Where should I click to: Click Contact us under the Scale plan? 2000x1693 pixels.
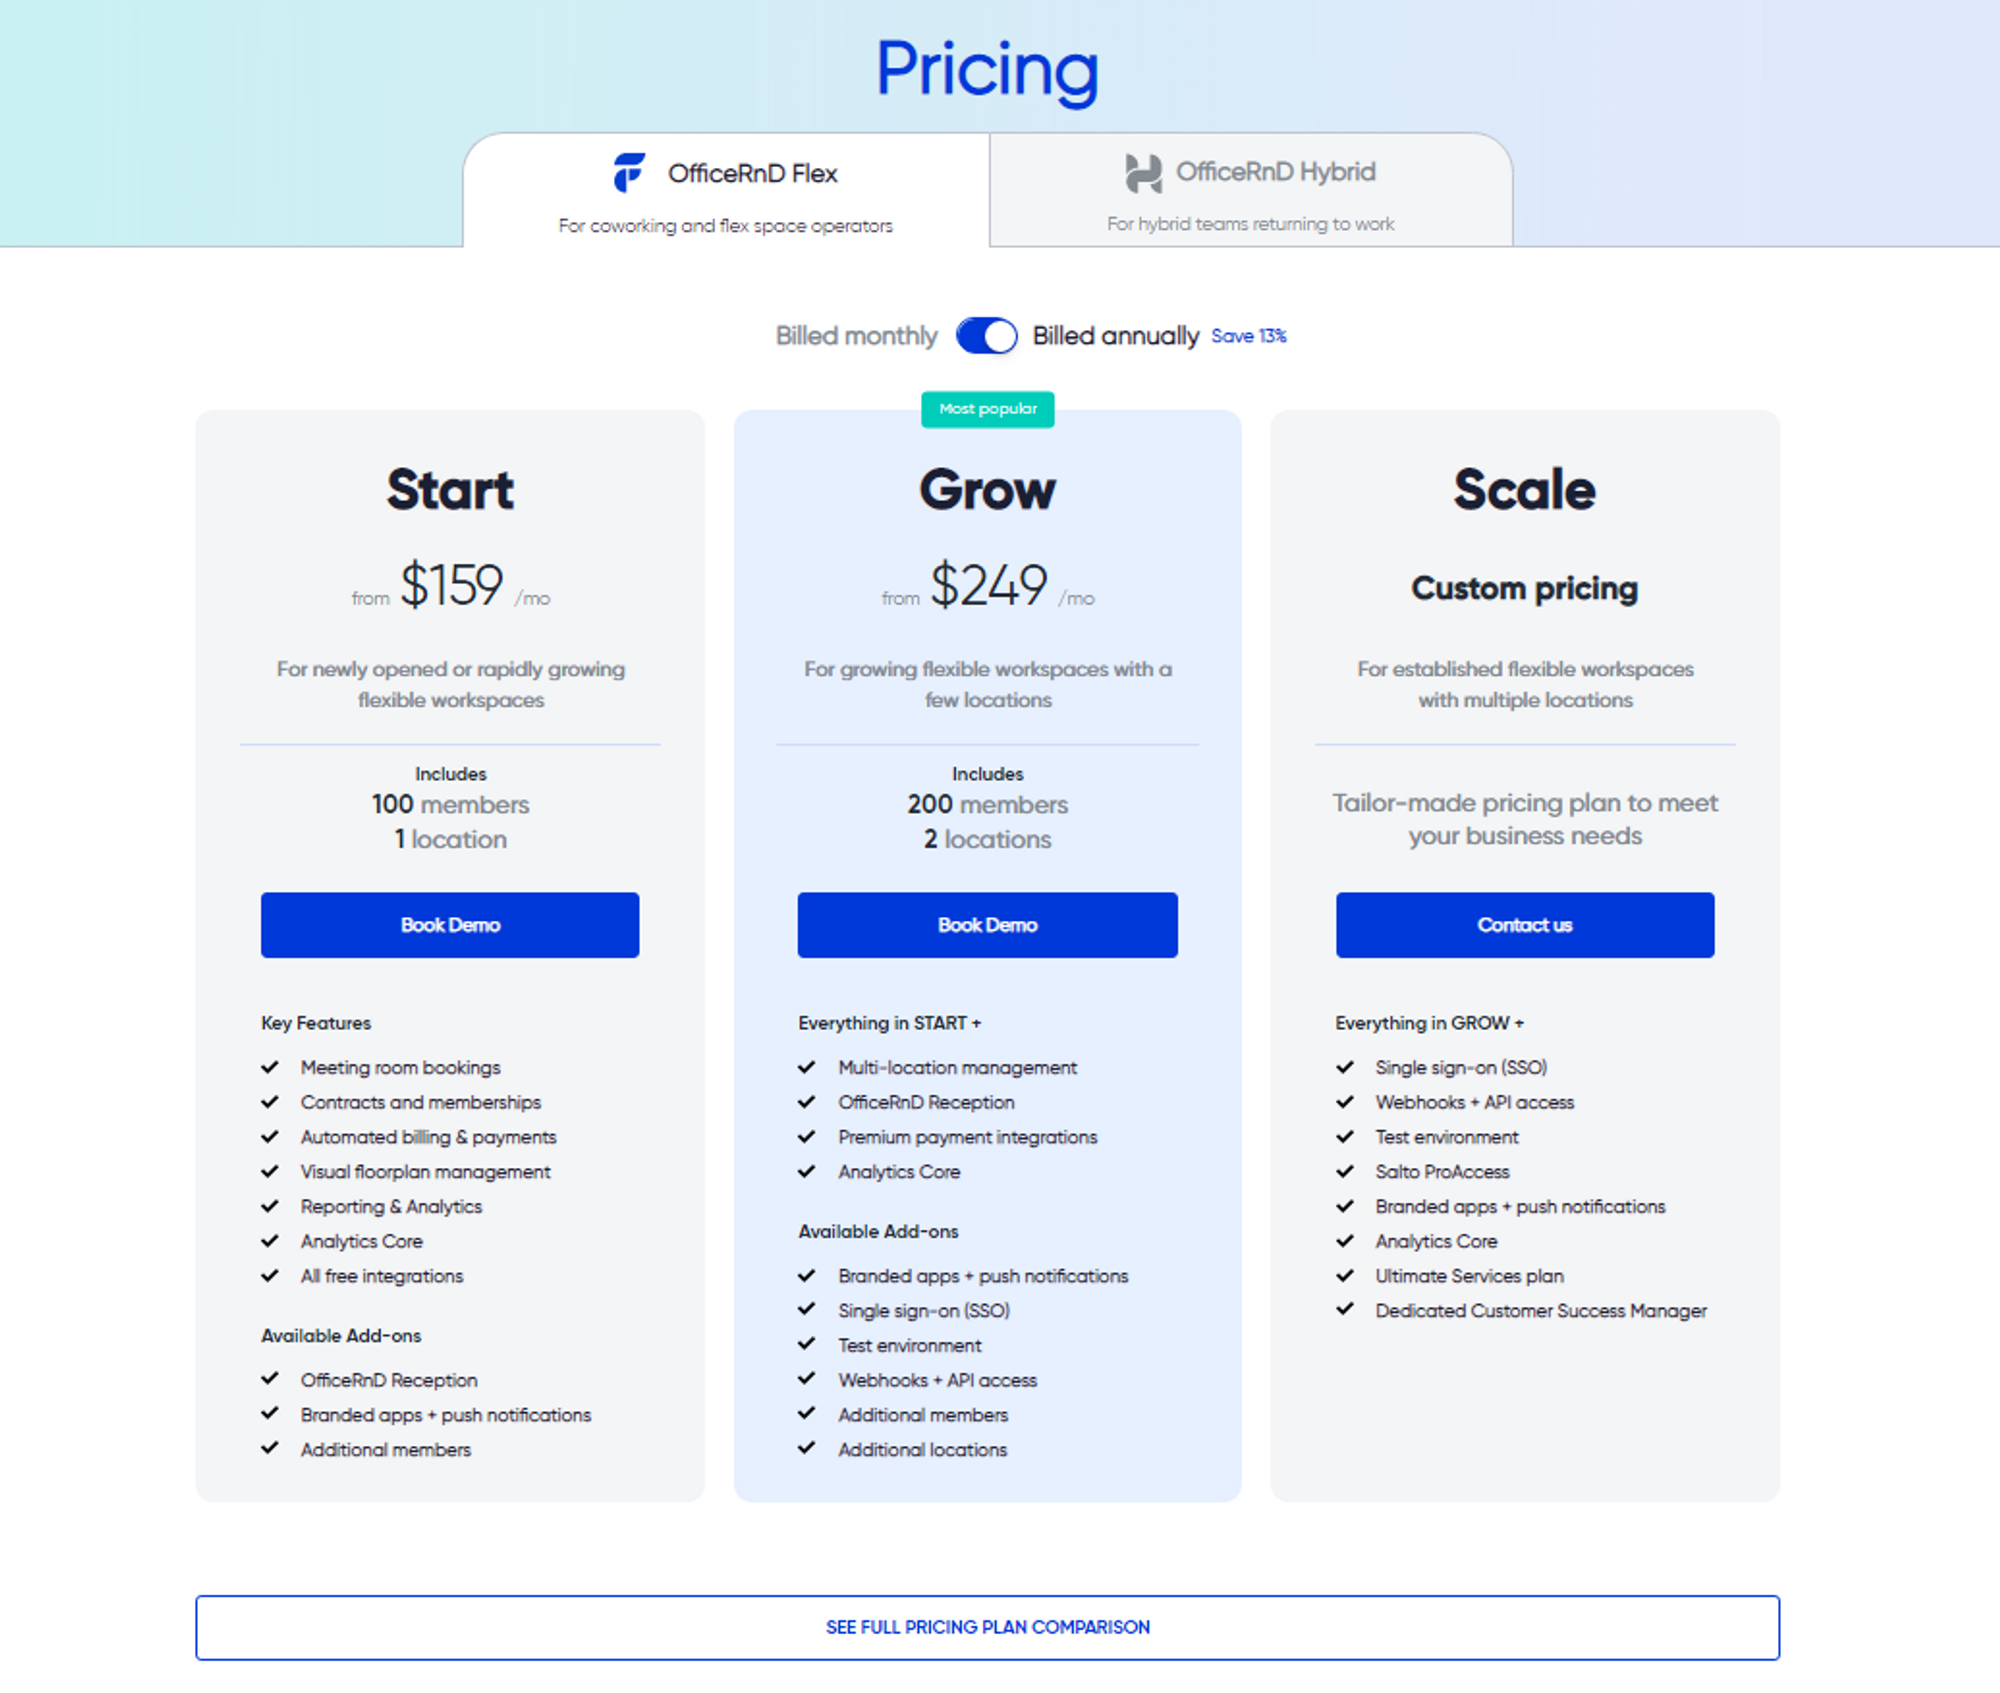coord(1524,924)
